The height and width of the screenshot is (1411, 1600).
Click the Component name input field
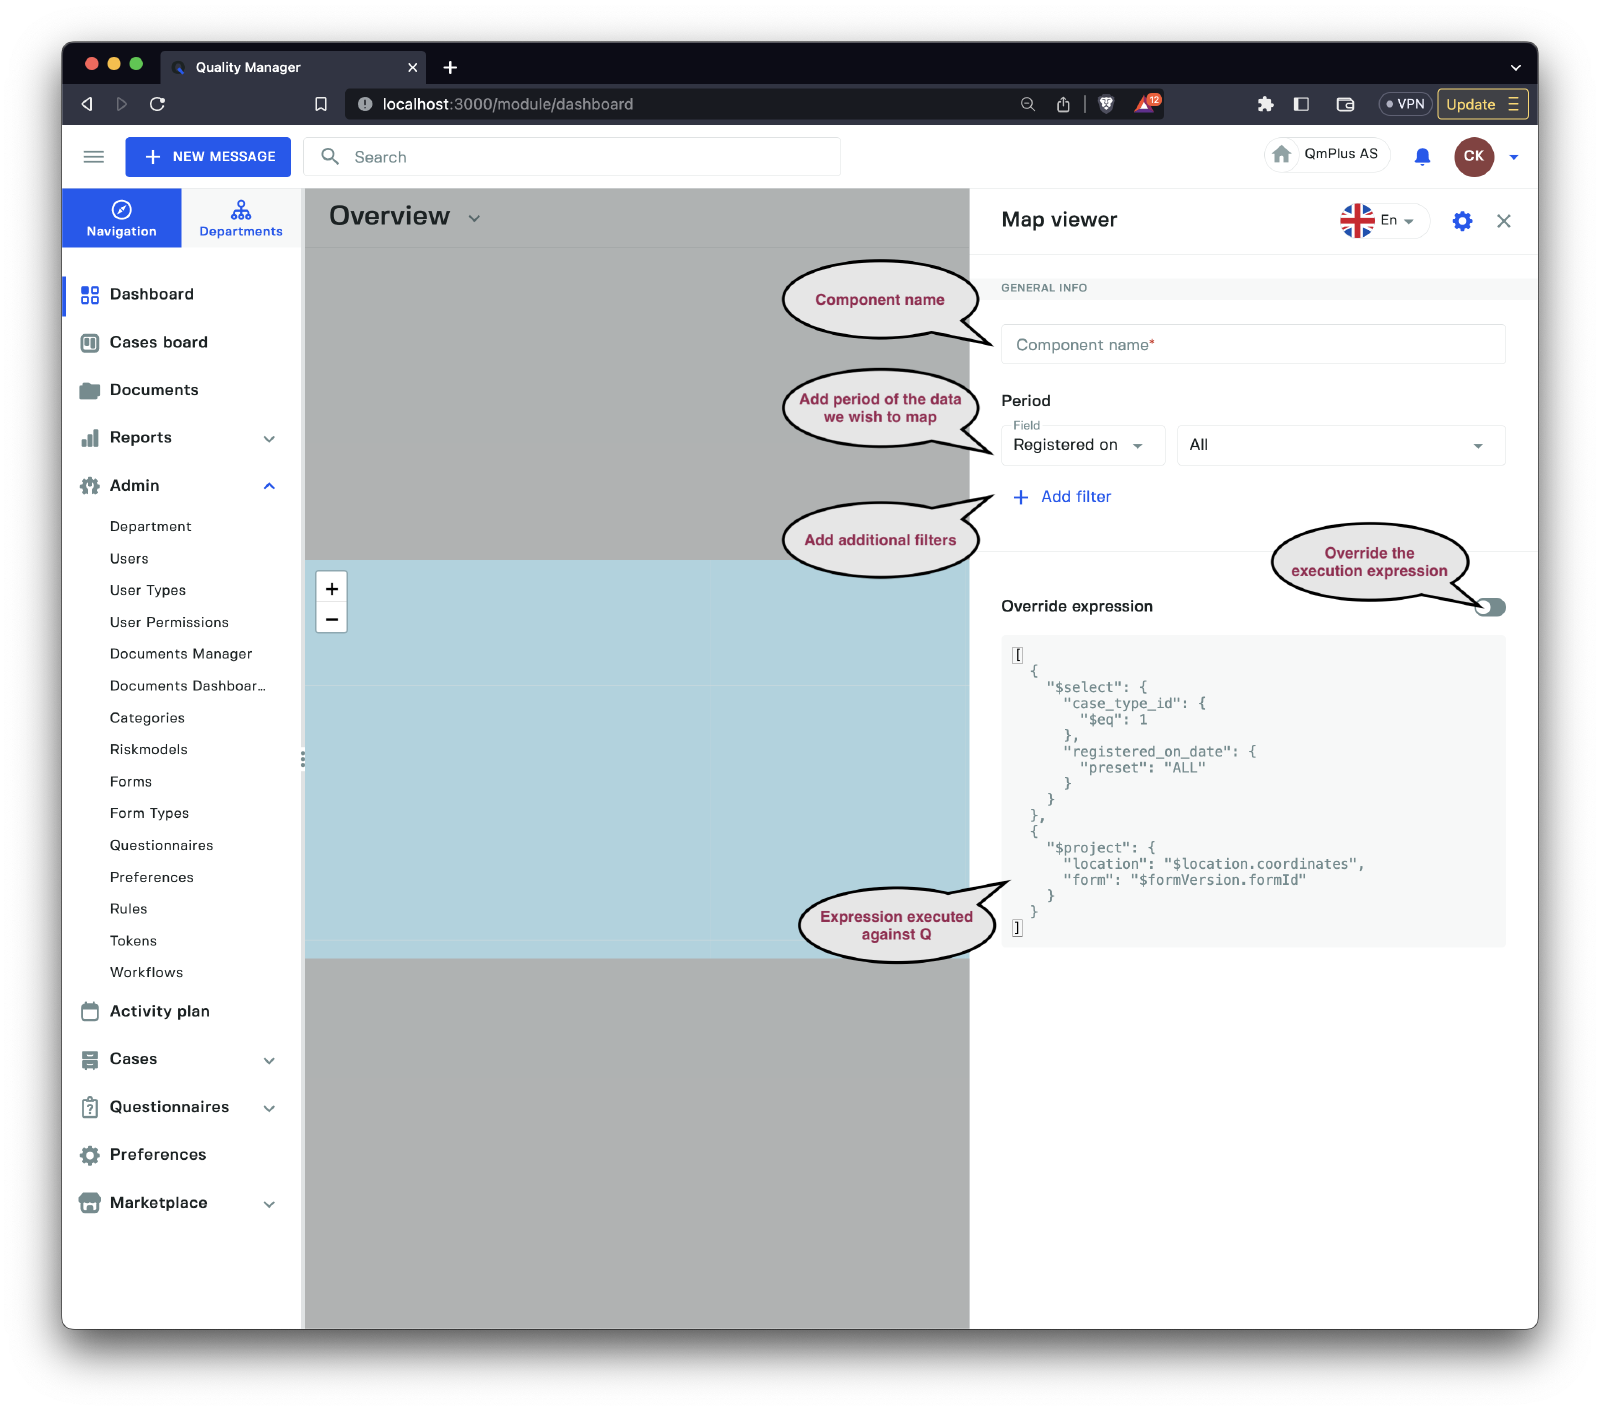pyautogui.click(x=1252, y=345)
